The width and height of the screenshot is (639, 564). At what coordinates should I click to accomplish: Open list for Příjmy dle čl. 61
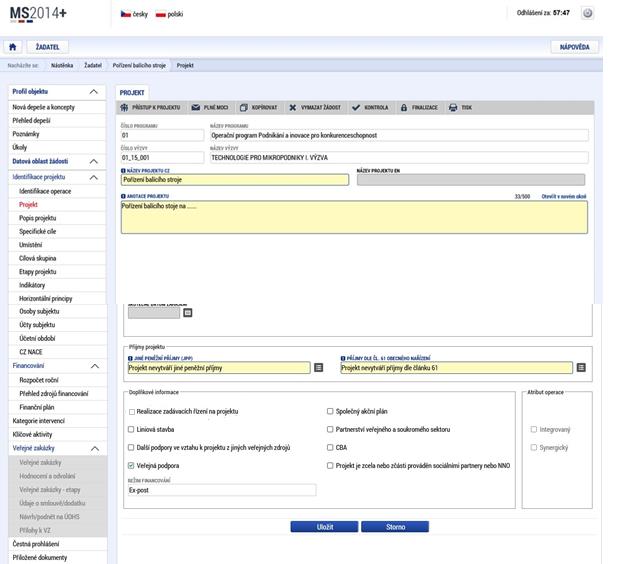point(581,368)
